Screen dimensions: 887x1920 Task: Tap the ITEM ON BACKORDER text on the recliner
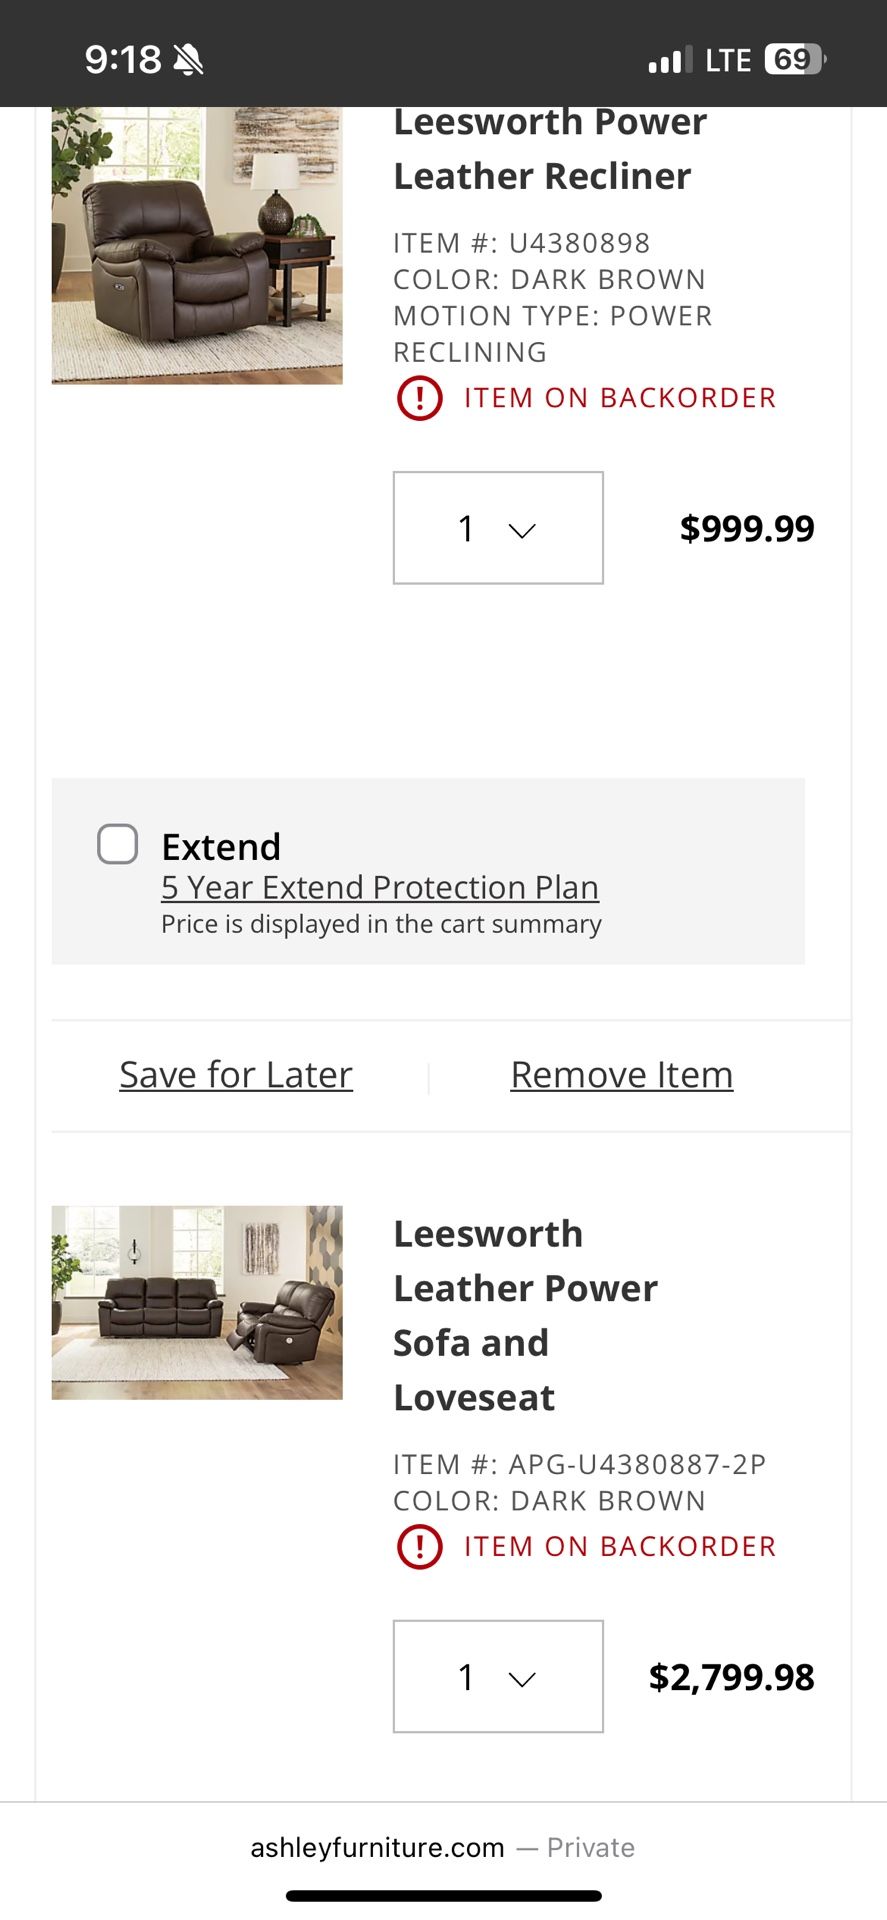[619, 397]
